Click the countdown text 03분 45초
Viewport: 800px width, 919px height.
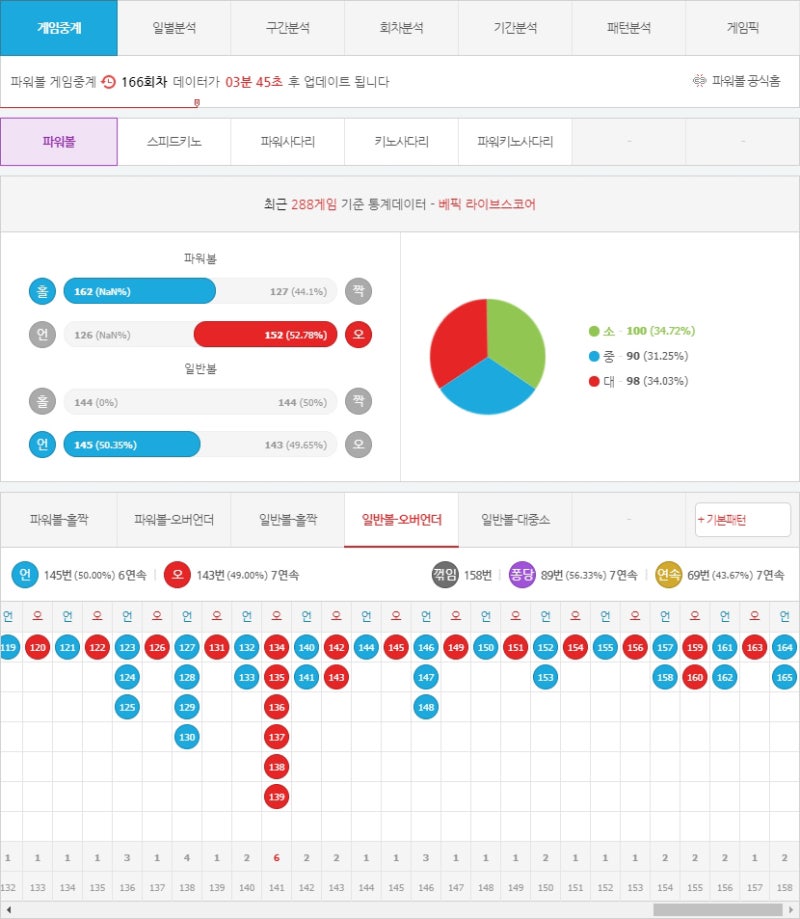(254, 81)
